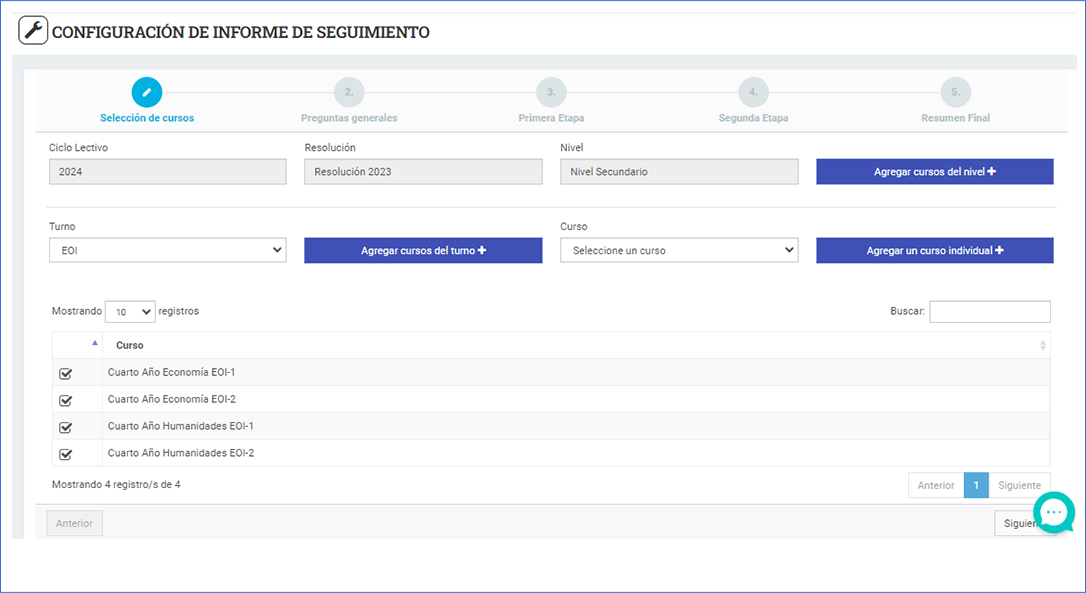Click the Buscar search input field
The image size is (1086, 593).
(x=989, y=312)
